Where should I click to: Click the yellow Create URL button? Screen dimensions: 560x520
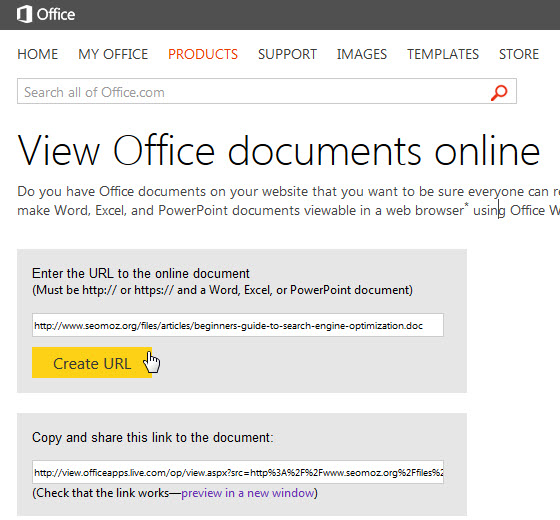pyautogui.click(x=92, y=362)
